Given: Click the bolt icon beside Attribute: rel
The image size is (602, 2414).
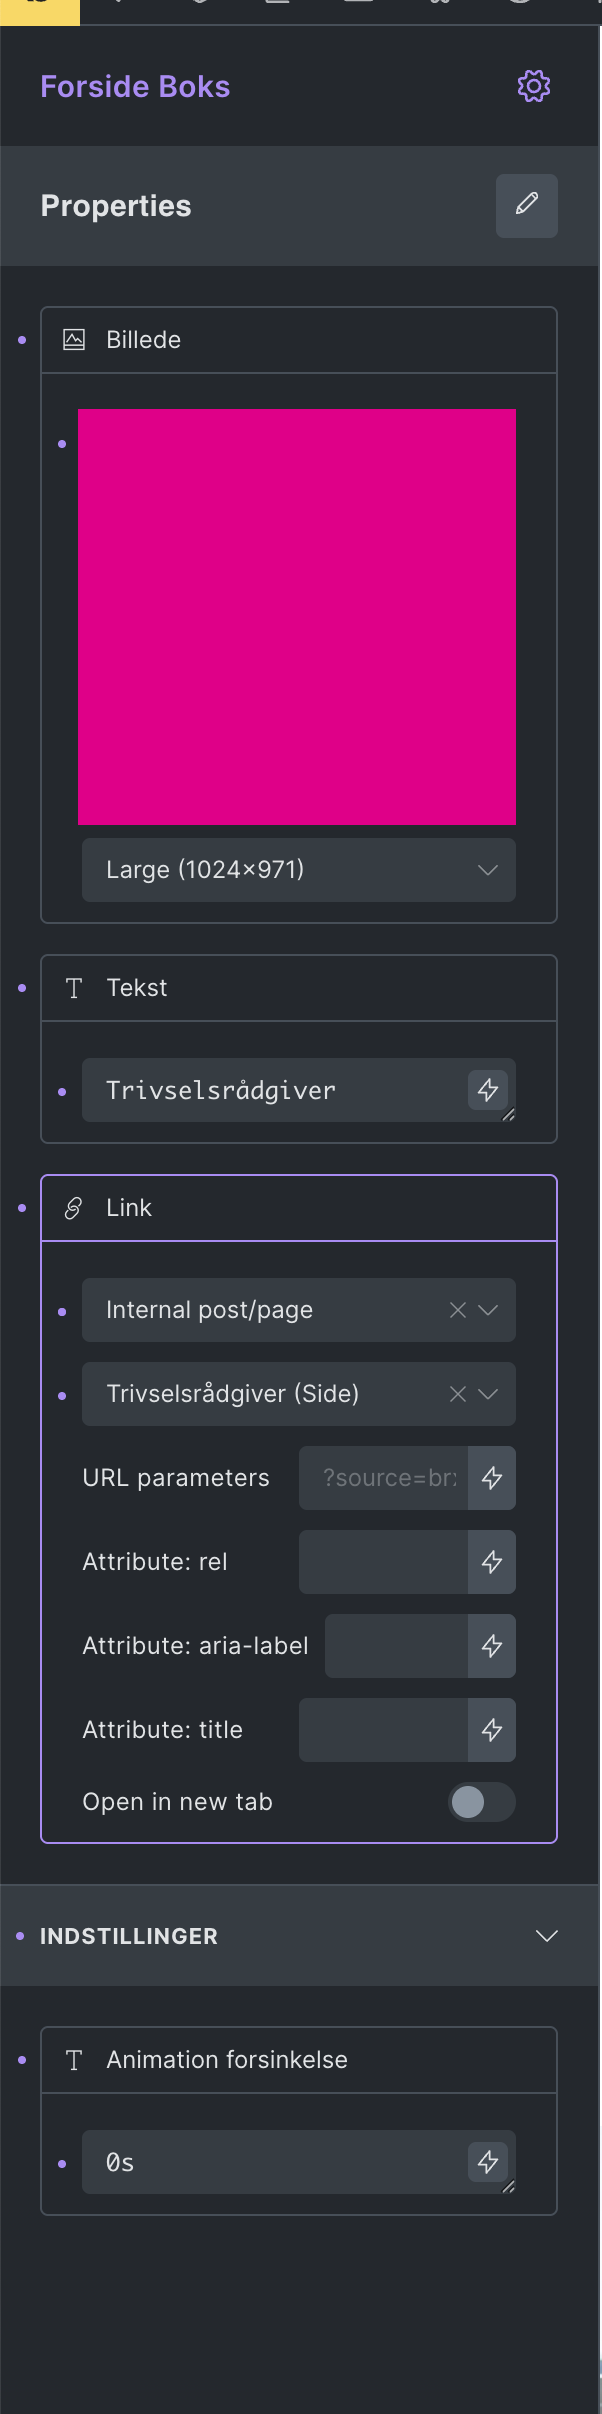Looking at the screenshot, I should click(492, 1561).
